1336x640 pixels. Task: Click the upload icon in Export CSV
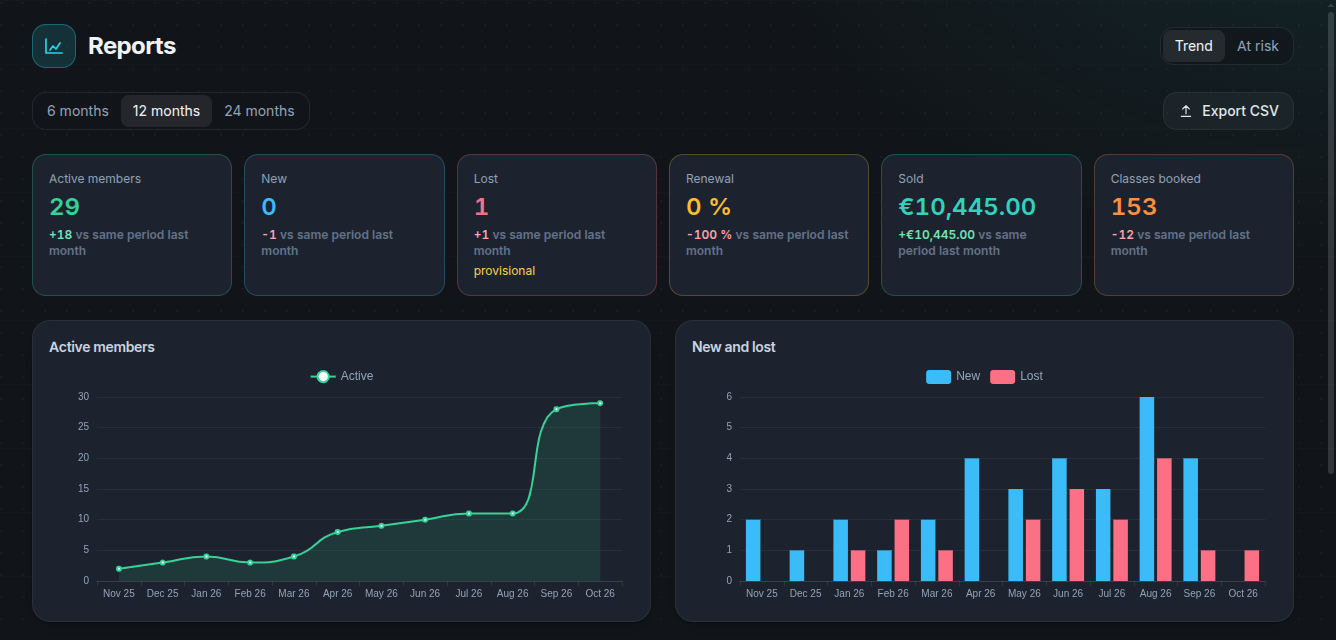pos(1186,111)
